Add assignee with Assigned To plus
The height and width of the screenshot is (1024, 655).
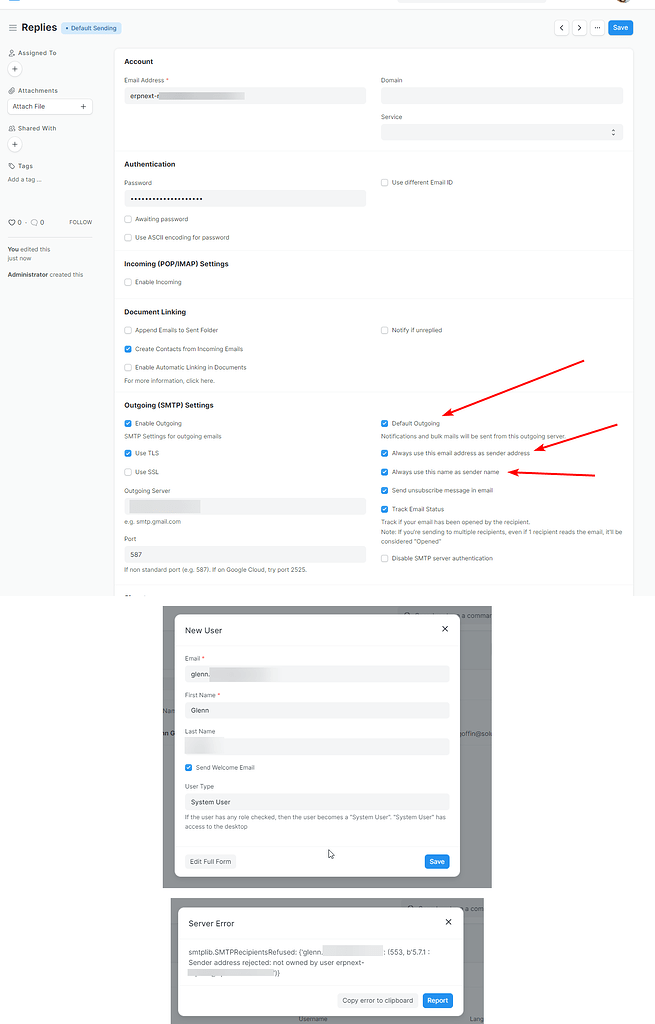[x=15, y=69]
